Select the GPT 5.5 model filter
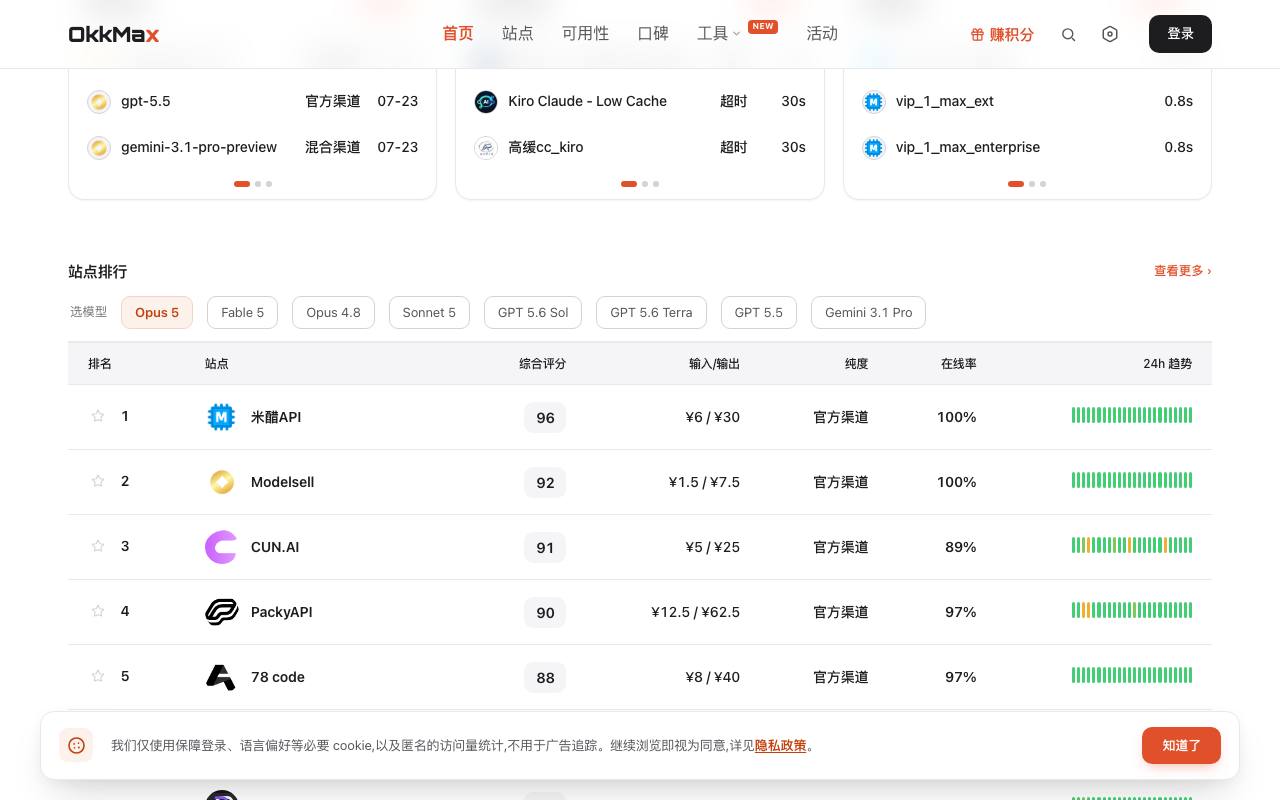The height and width of the screenshot is (800, 1280). coord(759,312)
